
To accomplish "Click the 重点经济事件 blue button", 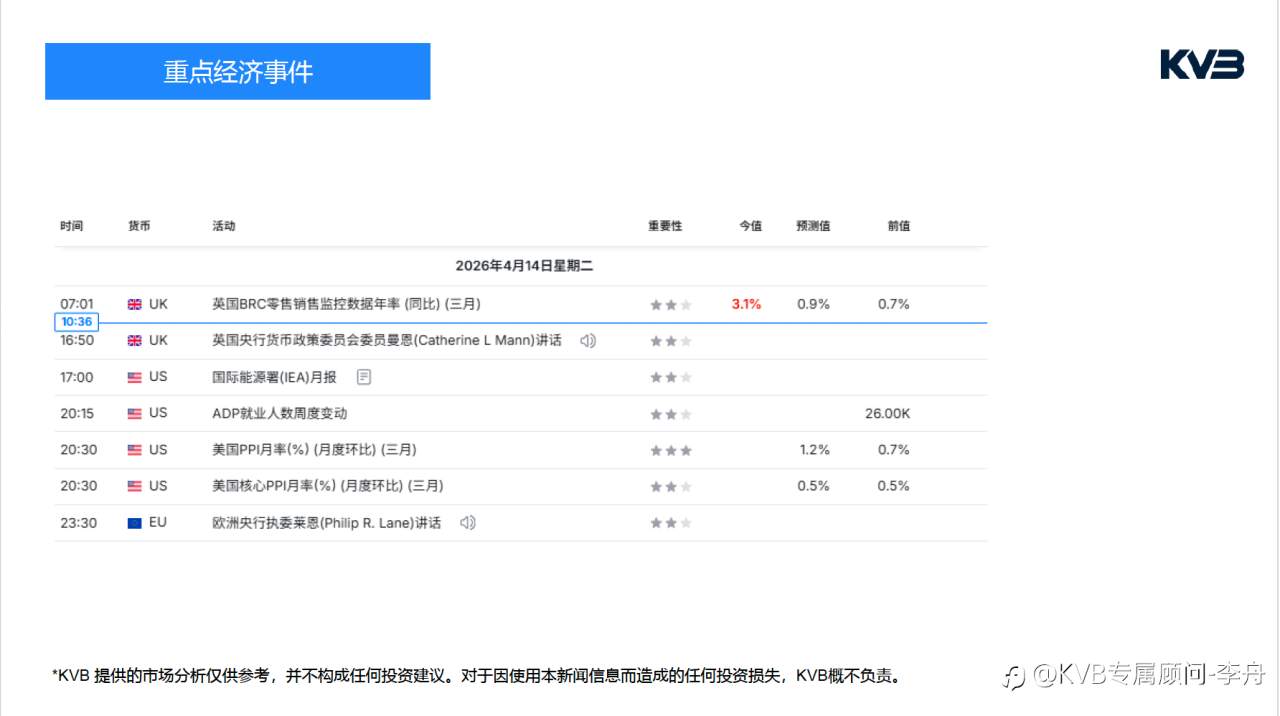I will pyautogui.click(x=237, y=71).
